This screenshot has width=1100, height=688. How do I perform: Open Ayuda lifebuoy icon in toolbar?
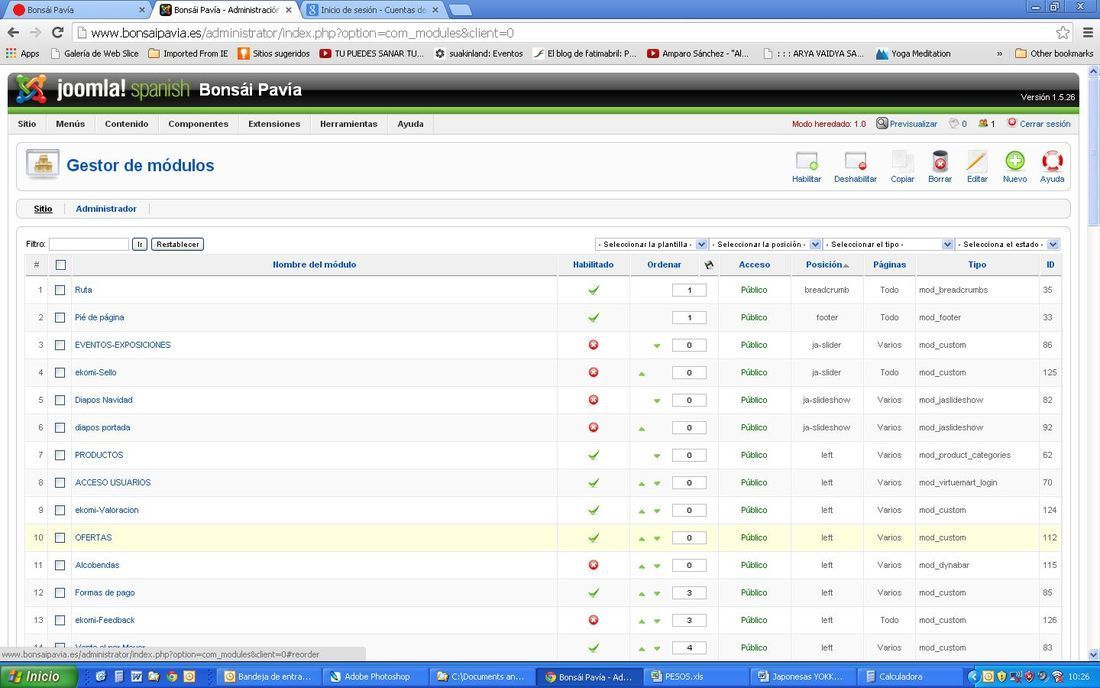pos(1052,161)
